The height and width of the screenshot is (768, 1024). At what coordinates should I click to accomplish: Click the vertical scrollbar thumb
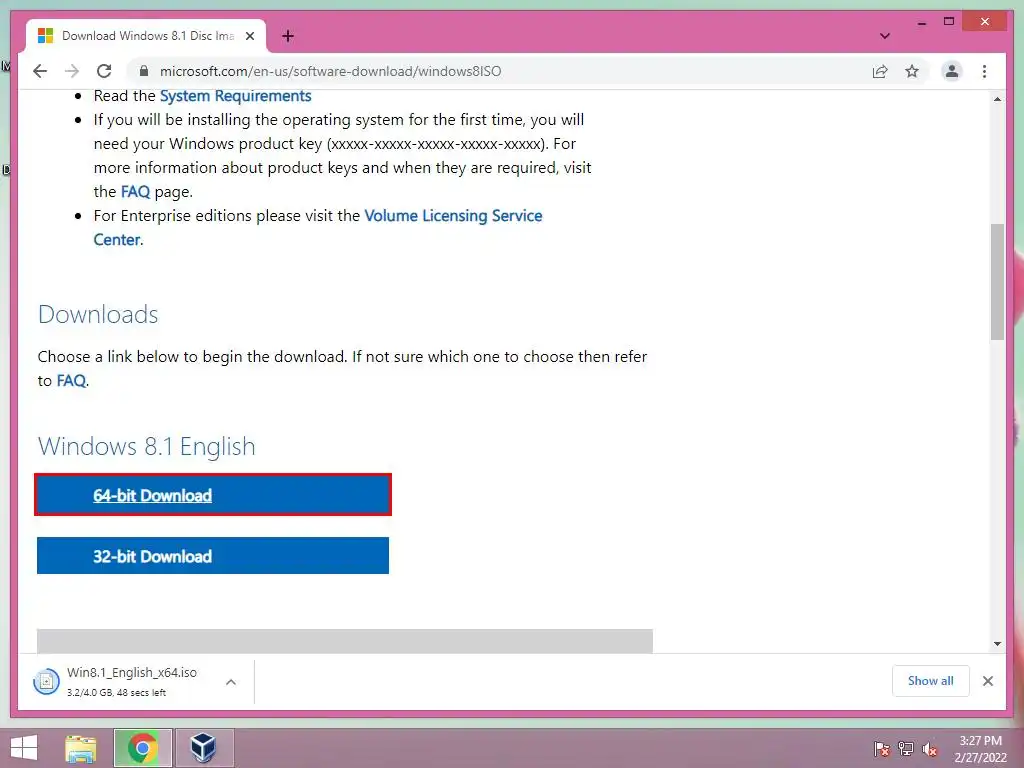click(997, 281)
